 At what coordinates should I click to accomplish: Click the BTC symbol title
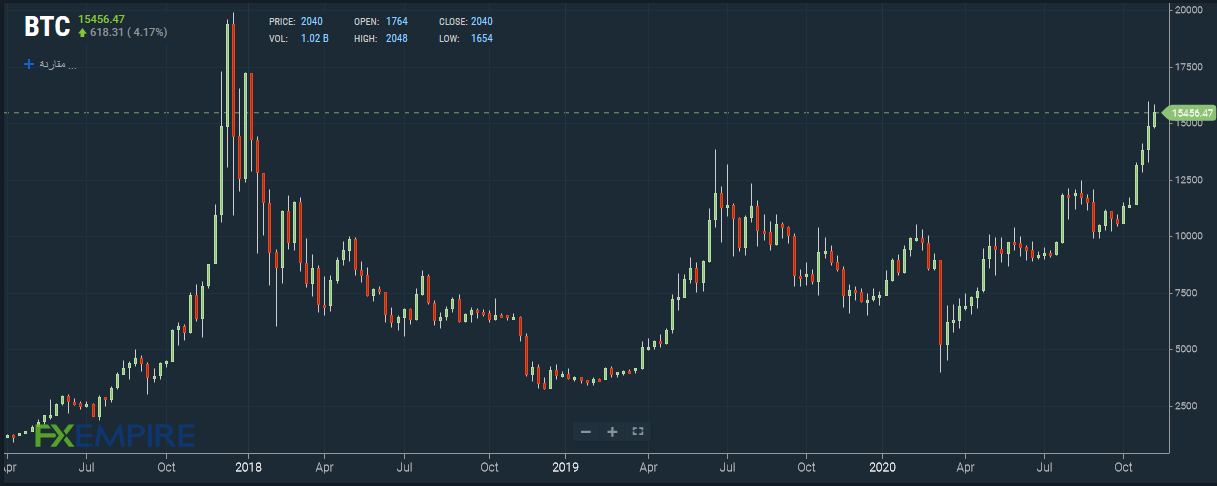tap(46, 27)
